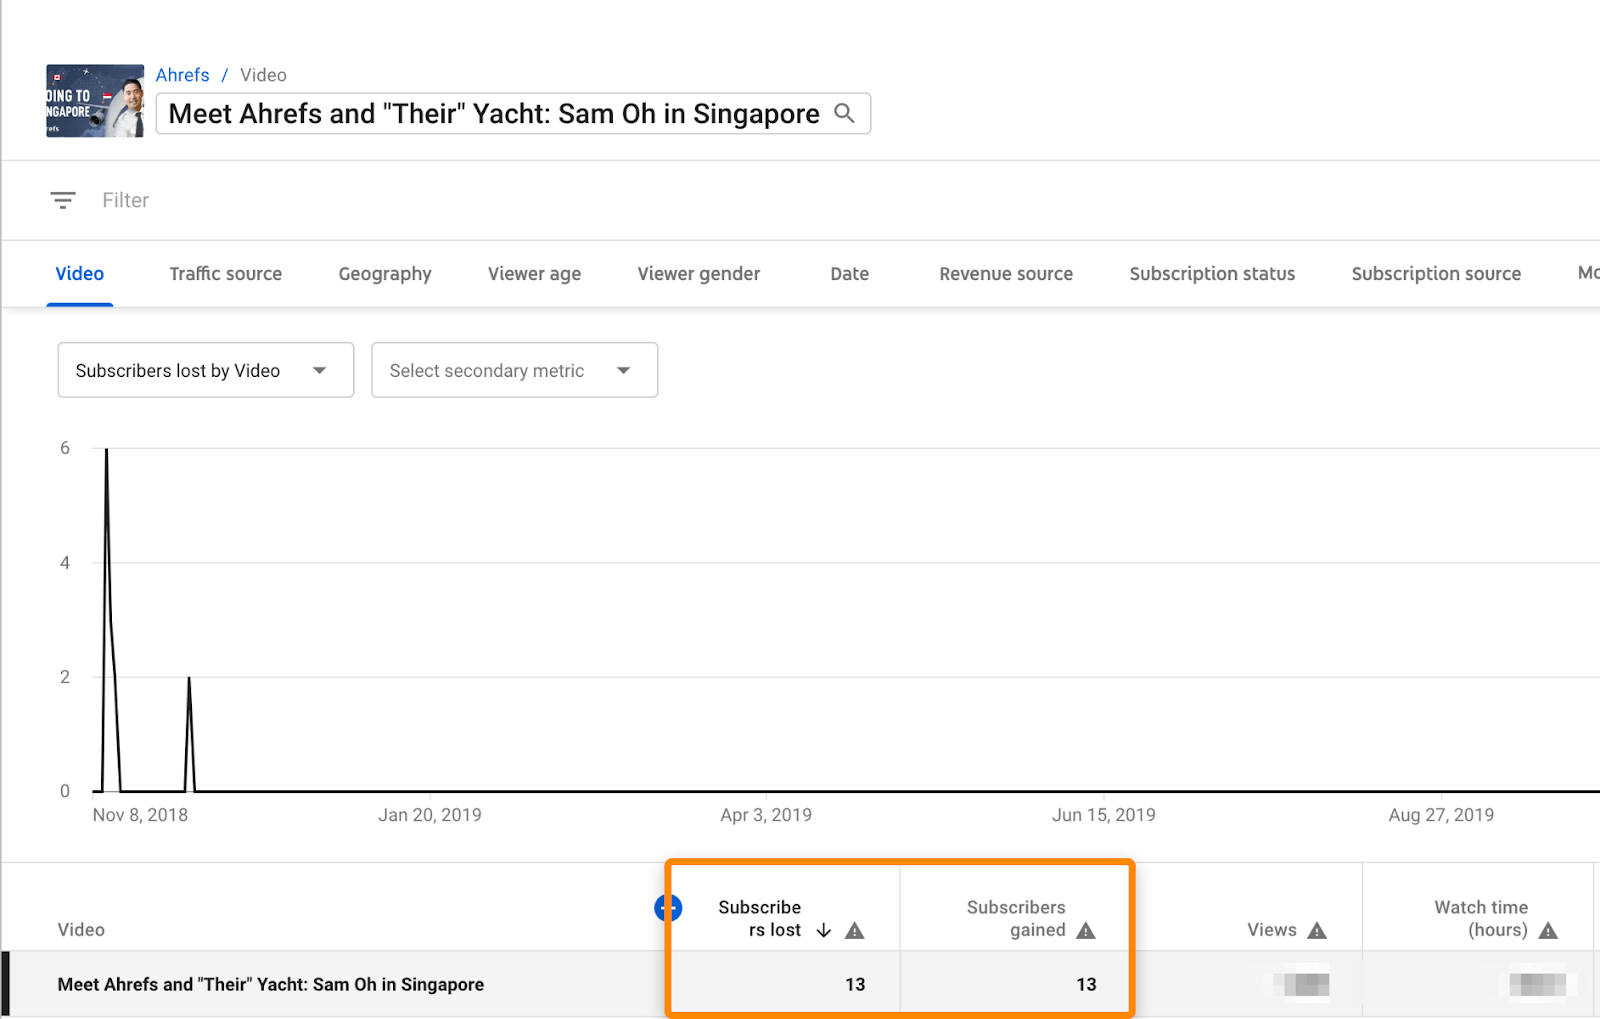Click the Ahrefs breadcrumb link

point(182,74)
